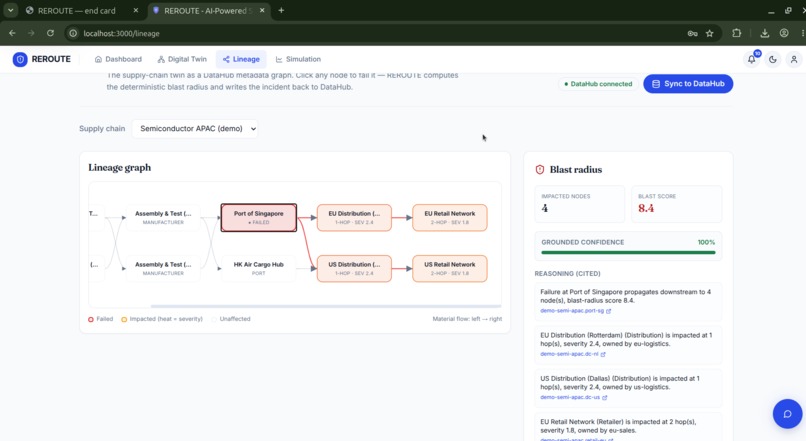The image size is (806, 441).
Task: Open browser downloads icon
Action: (x=765, y=33)
